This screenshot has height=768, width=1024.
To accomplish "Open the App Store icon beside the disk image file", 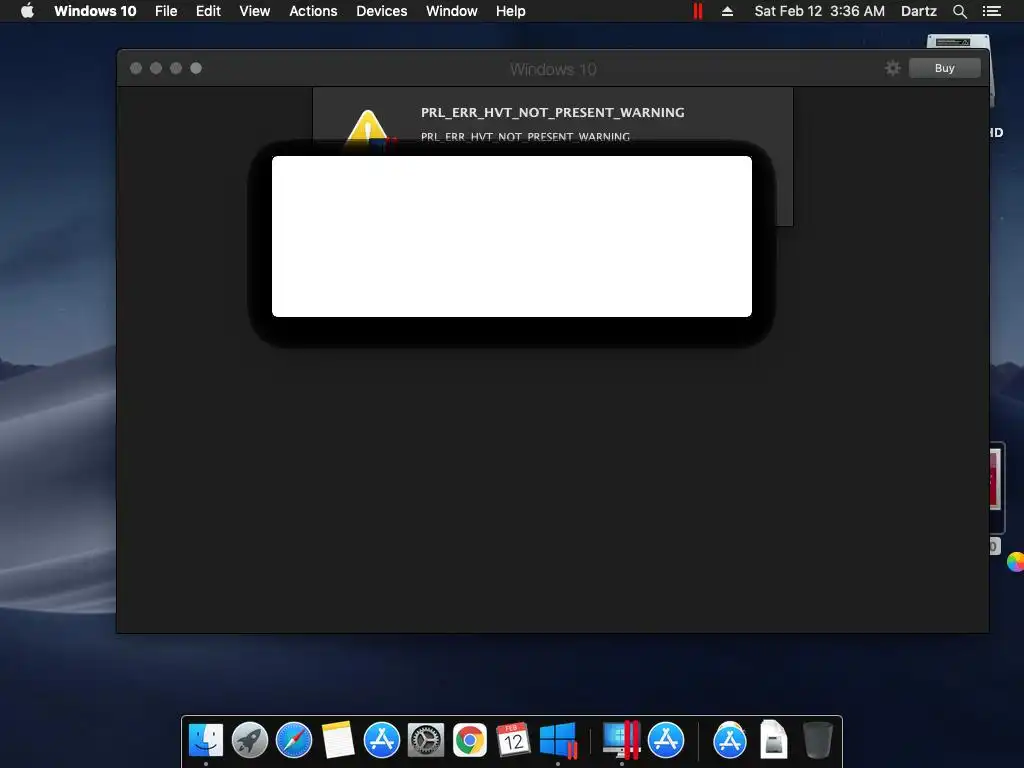I will point(729,740).
